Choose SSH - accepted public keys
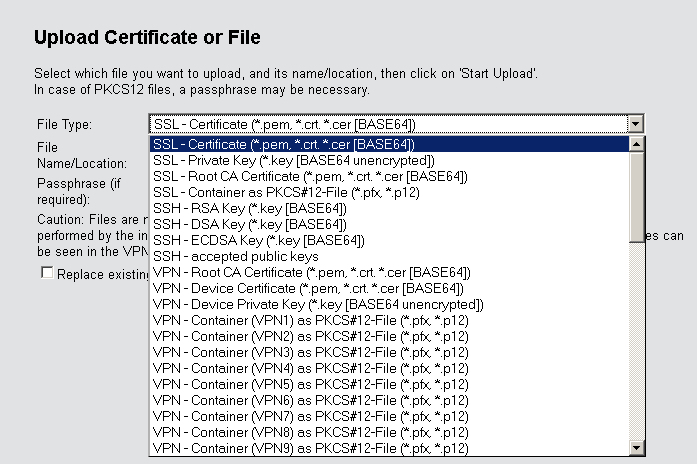The height and width of the screenshot is (464, 697). click(x=235, y=256)
